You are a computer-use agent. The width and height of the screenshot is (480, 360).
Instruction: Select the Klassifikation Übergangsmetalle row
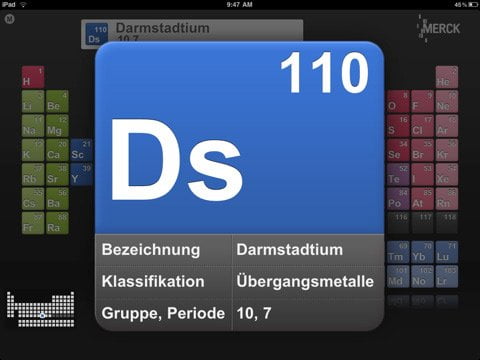click(x=240, y=281)
